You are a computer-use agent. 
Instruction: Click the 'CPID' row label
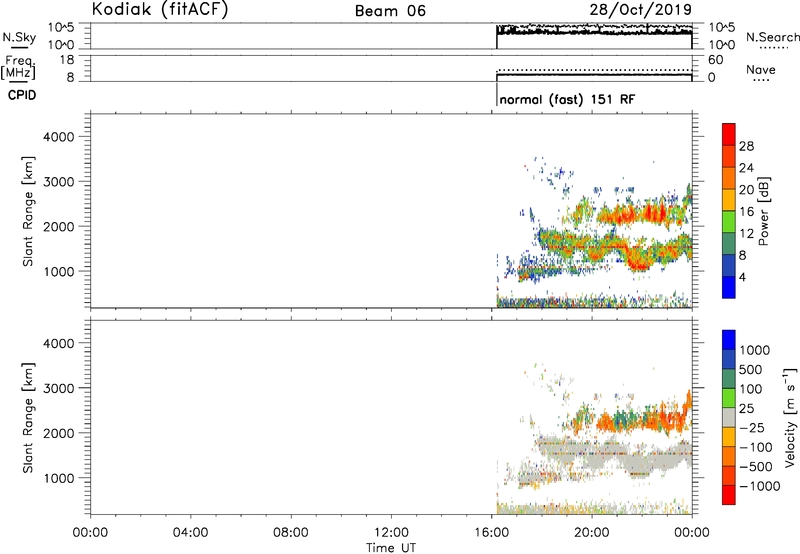pos(22,95)
